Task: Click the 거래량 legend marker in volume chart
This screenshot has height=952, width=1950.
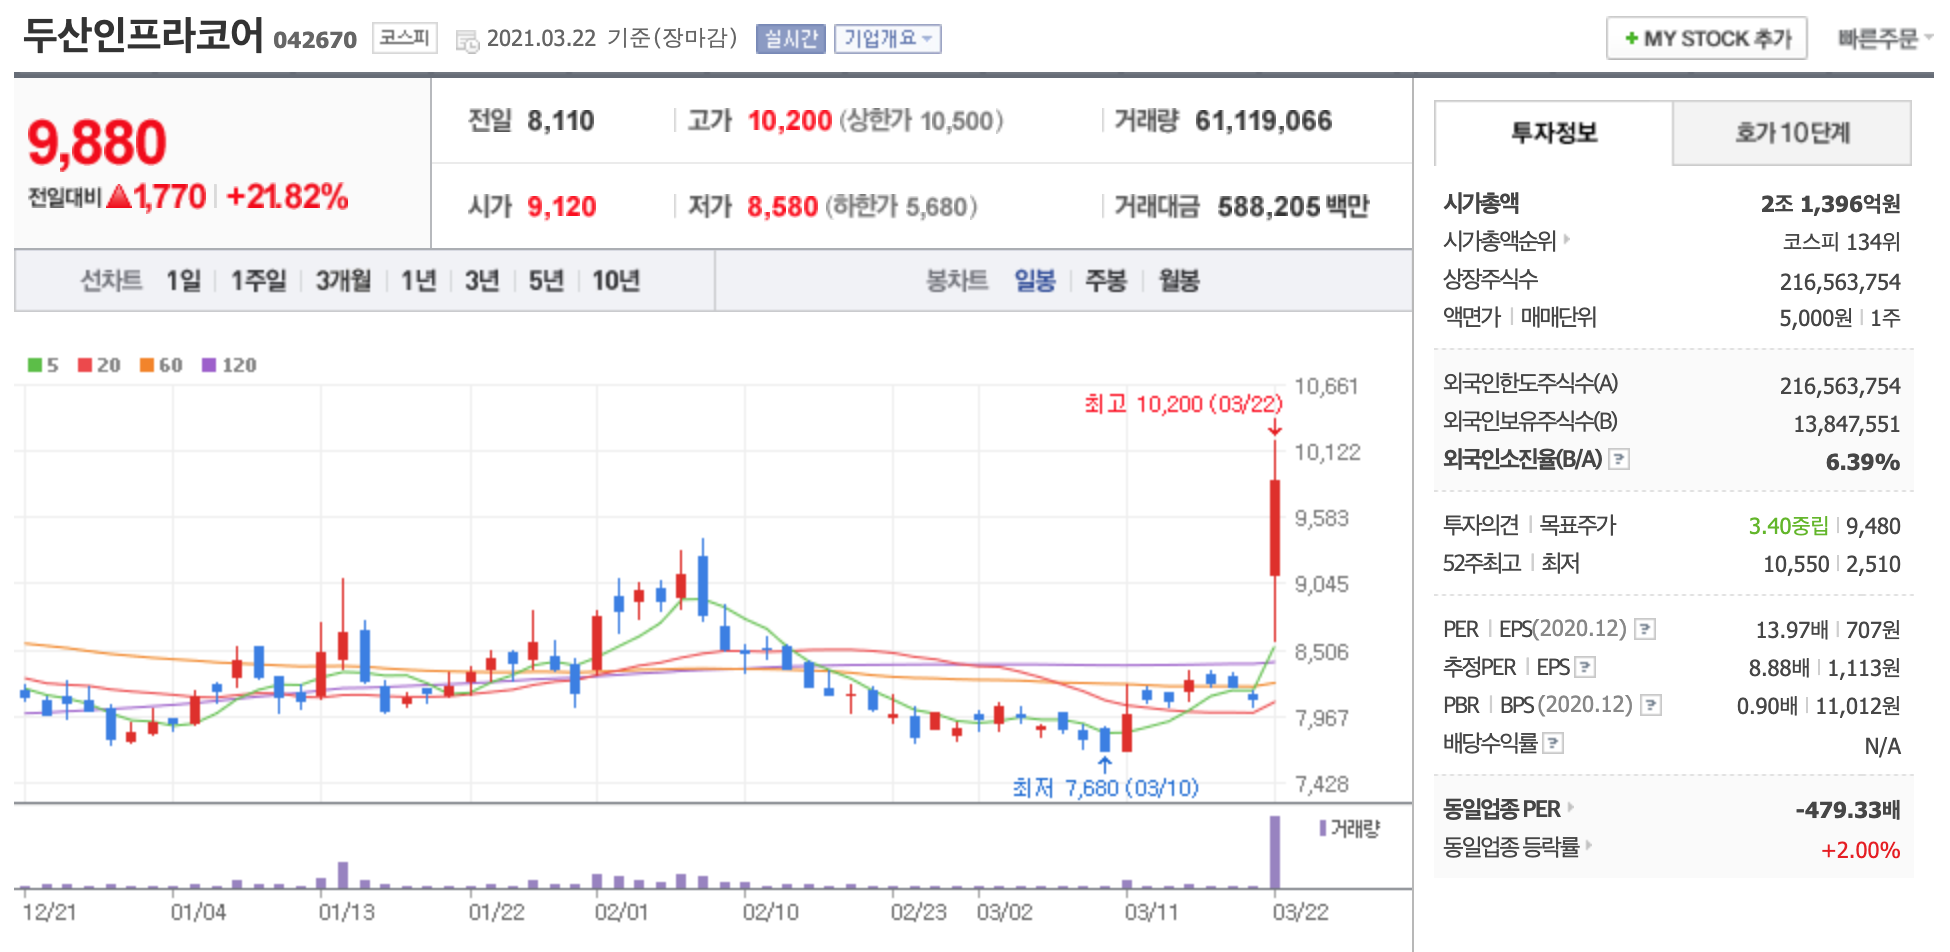Action: pos(1323,828)
